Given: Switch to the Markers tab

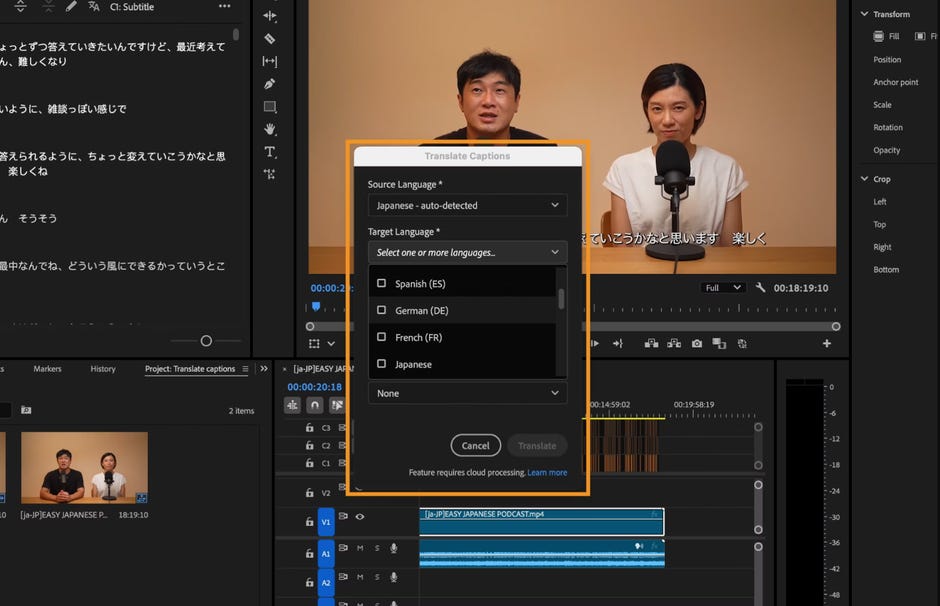Looking at the screenshot, I should pos(47,368).
